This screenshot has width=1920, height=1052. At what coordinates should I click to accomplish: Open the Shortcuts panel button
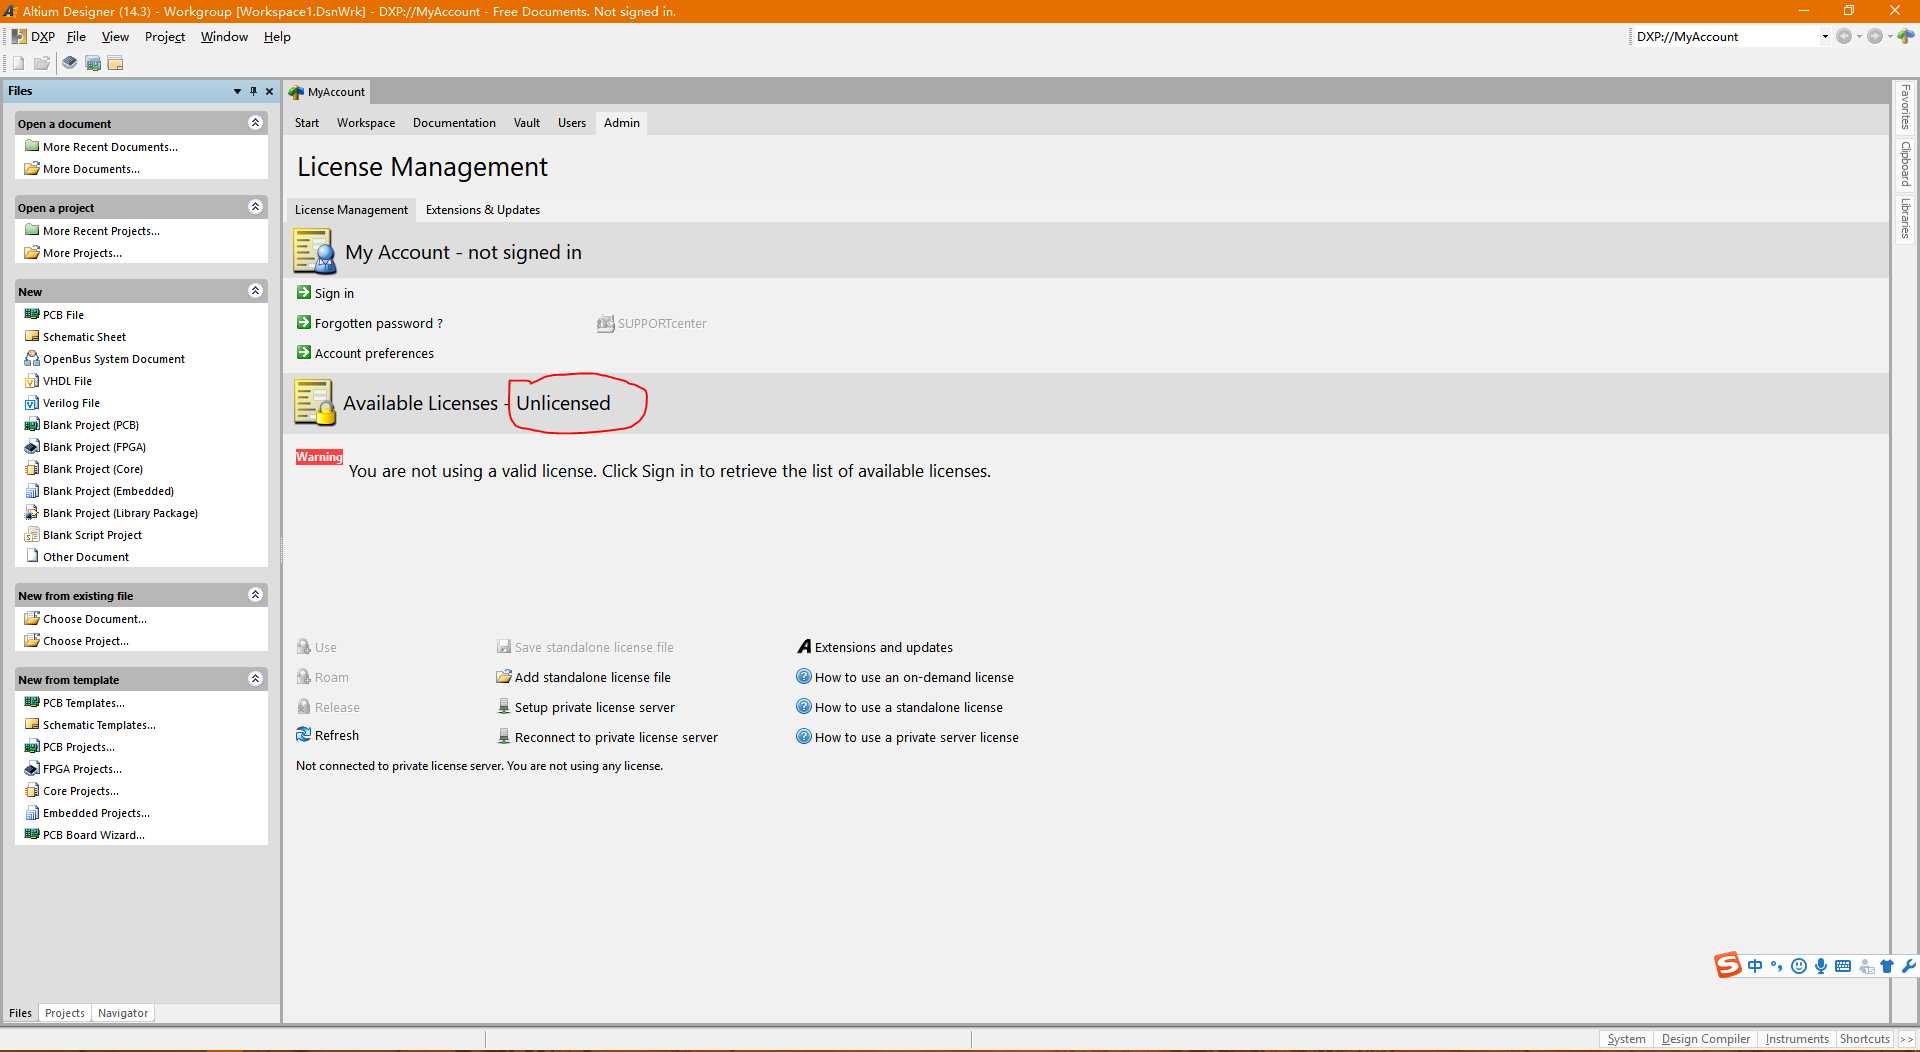[x=1864, y=1039]
